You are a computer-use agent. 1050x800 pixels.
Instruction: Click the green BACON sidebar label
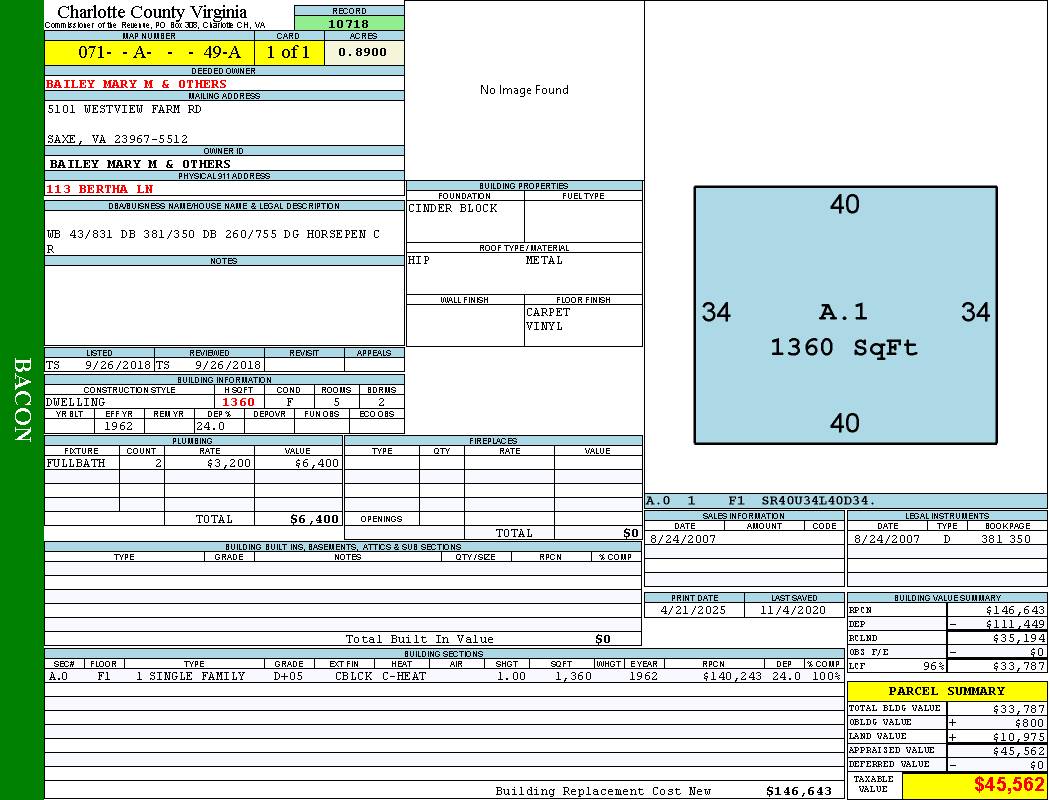[23, 400]
